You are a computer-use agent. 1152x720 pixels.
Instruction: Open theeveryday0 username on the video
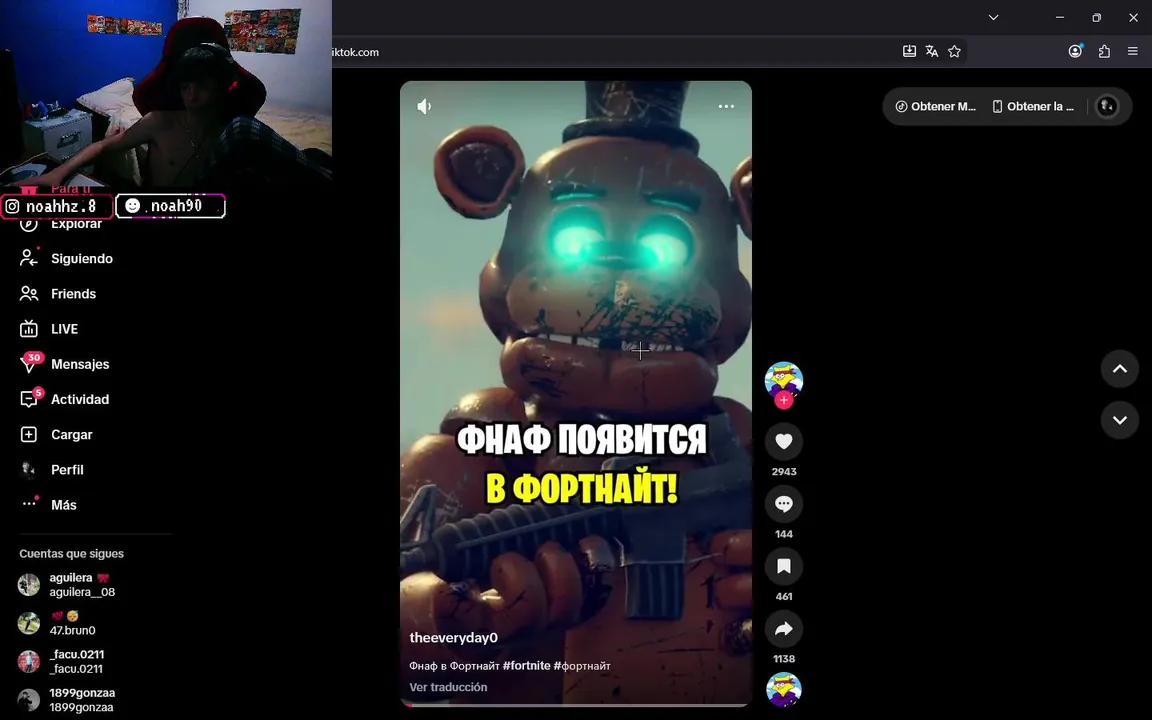453,638
